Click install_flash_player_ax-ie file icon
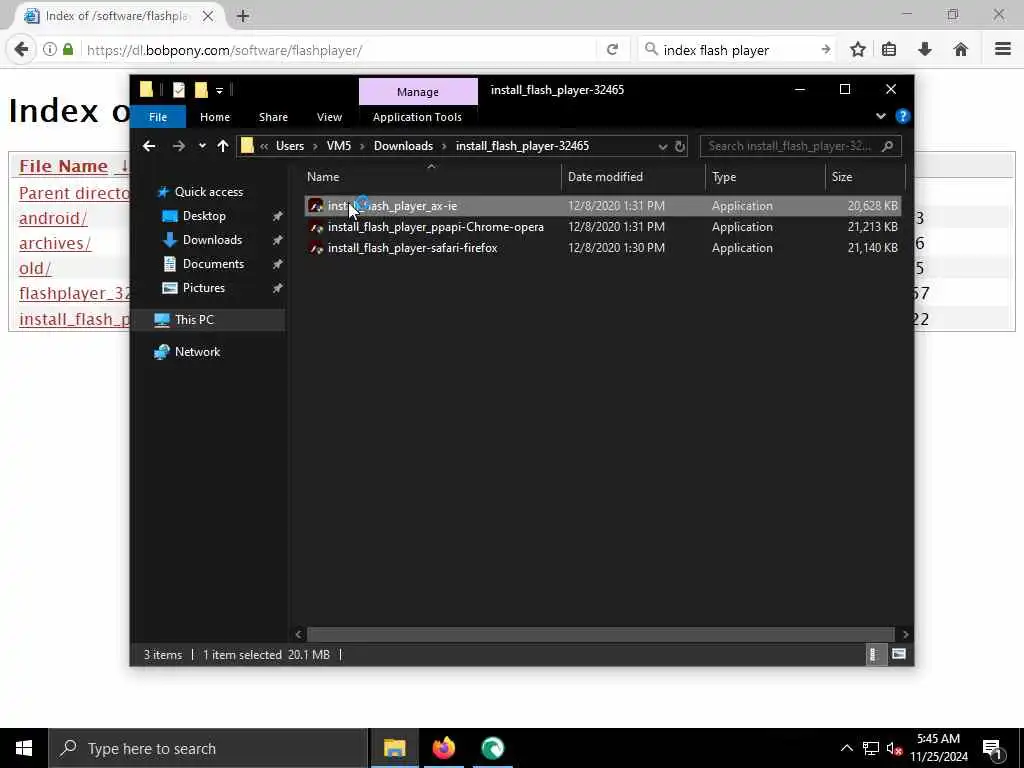The image size is (1024, 768). (x=316, y=206)
